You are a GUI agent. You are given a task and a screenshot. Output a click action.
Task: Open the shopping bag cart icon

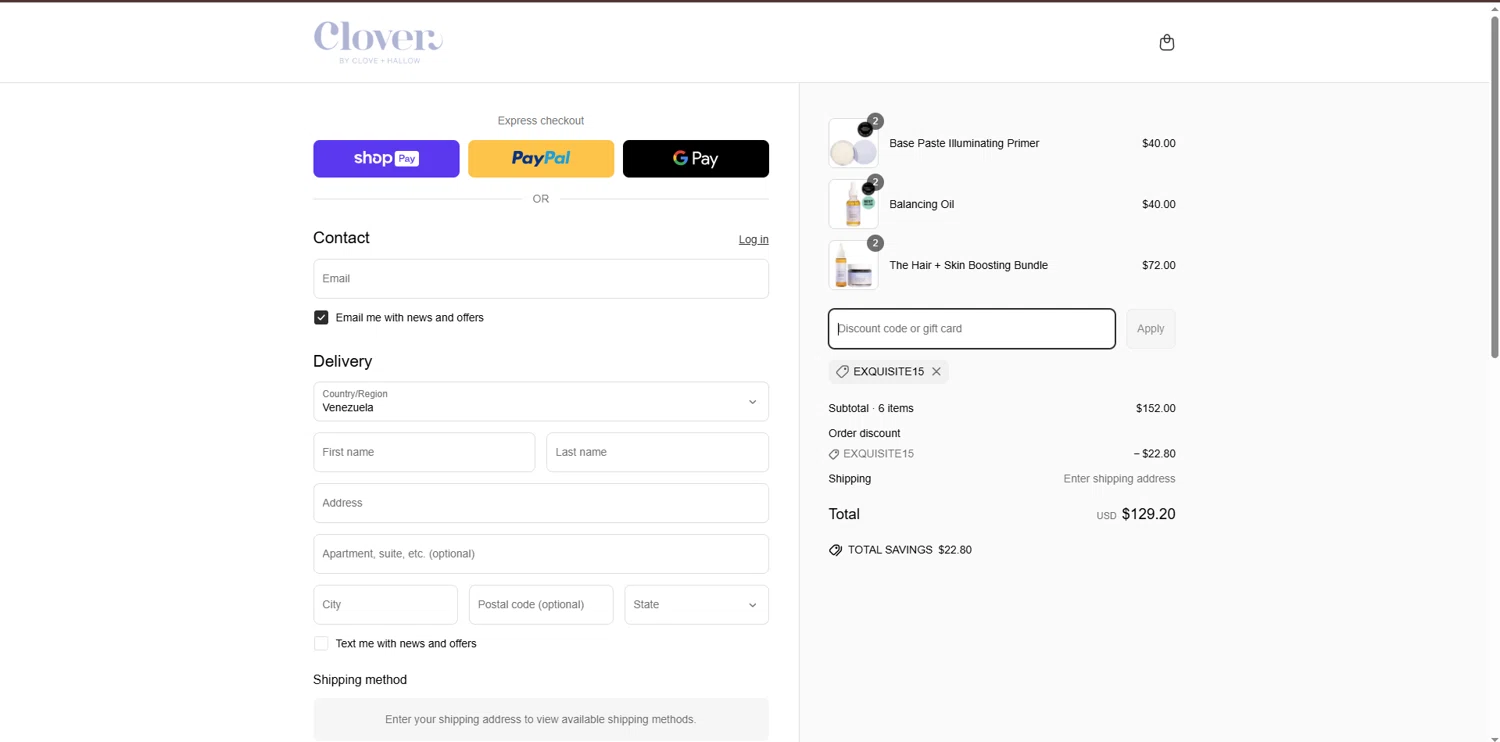tap(1166, 42)
